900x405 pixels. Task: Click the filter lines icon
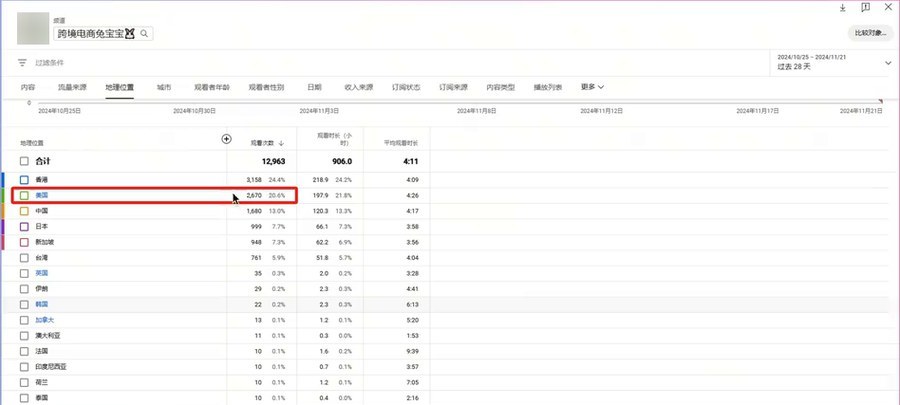(x=22, y=63)
